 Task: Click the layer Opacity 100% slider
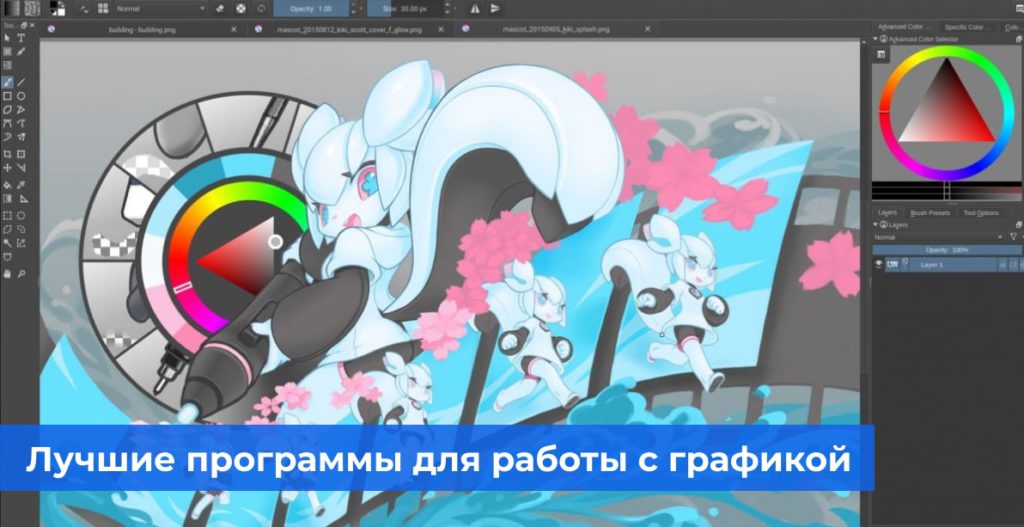click(x=946, y=250)
